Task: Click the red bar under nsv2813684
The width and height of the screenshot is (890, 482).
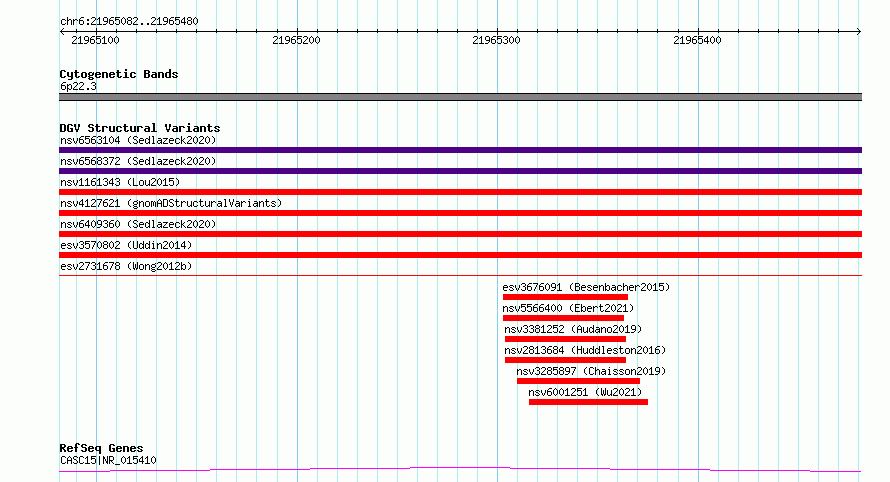Action: [565, 360]
